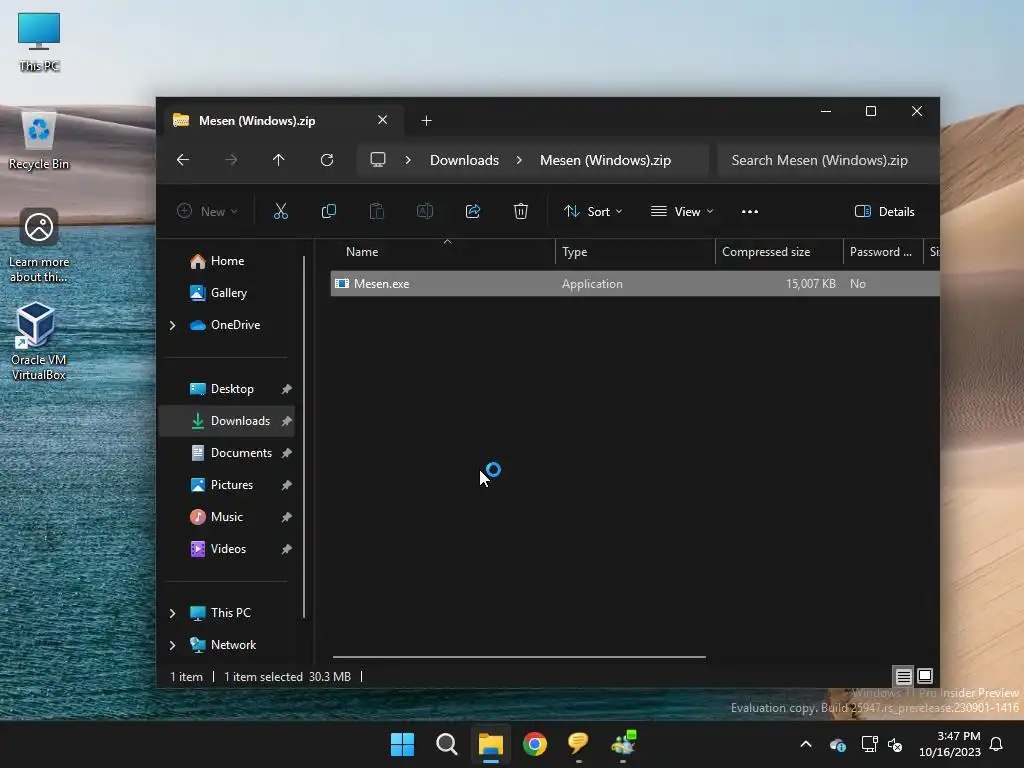Open Google Chrome from taskbar
Screen dimensions: 1024x768
[x=535, y=744]
